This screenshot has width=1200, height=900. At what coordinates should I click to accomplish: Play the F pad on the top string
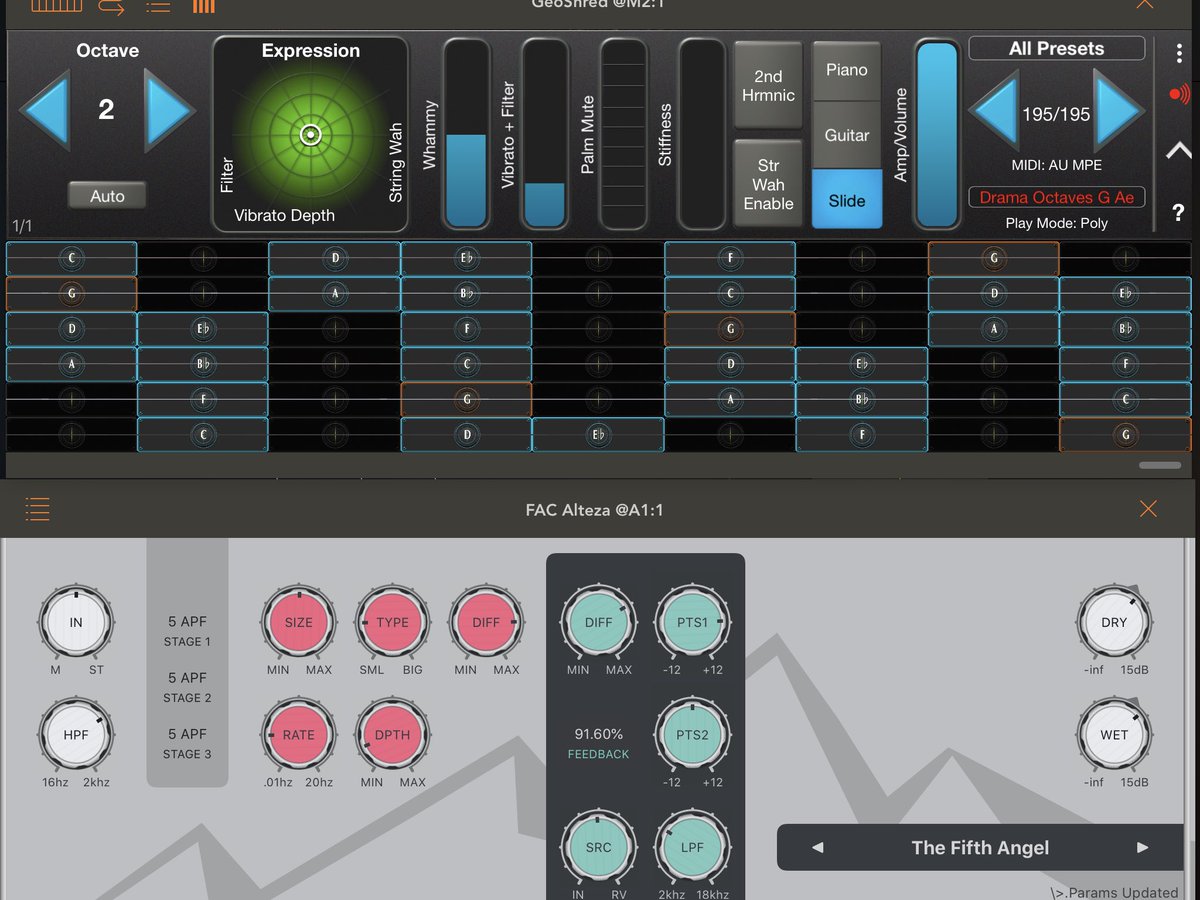click(x=730, y=258)
